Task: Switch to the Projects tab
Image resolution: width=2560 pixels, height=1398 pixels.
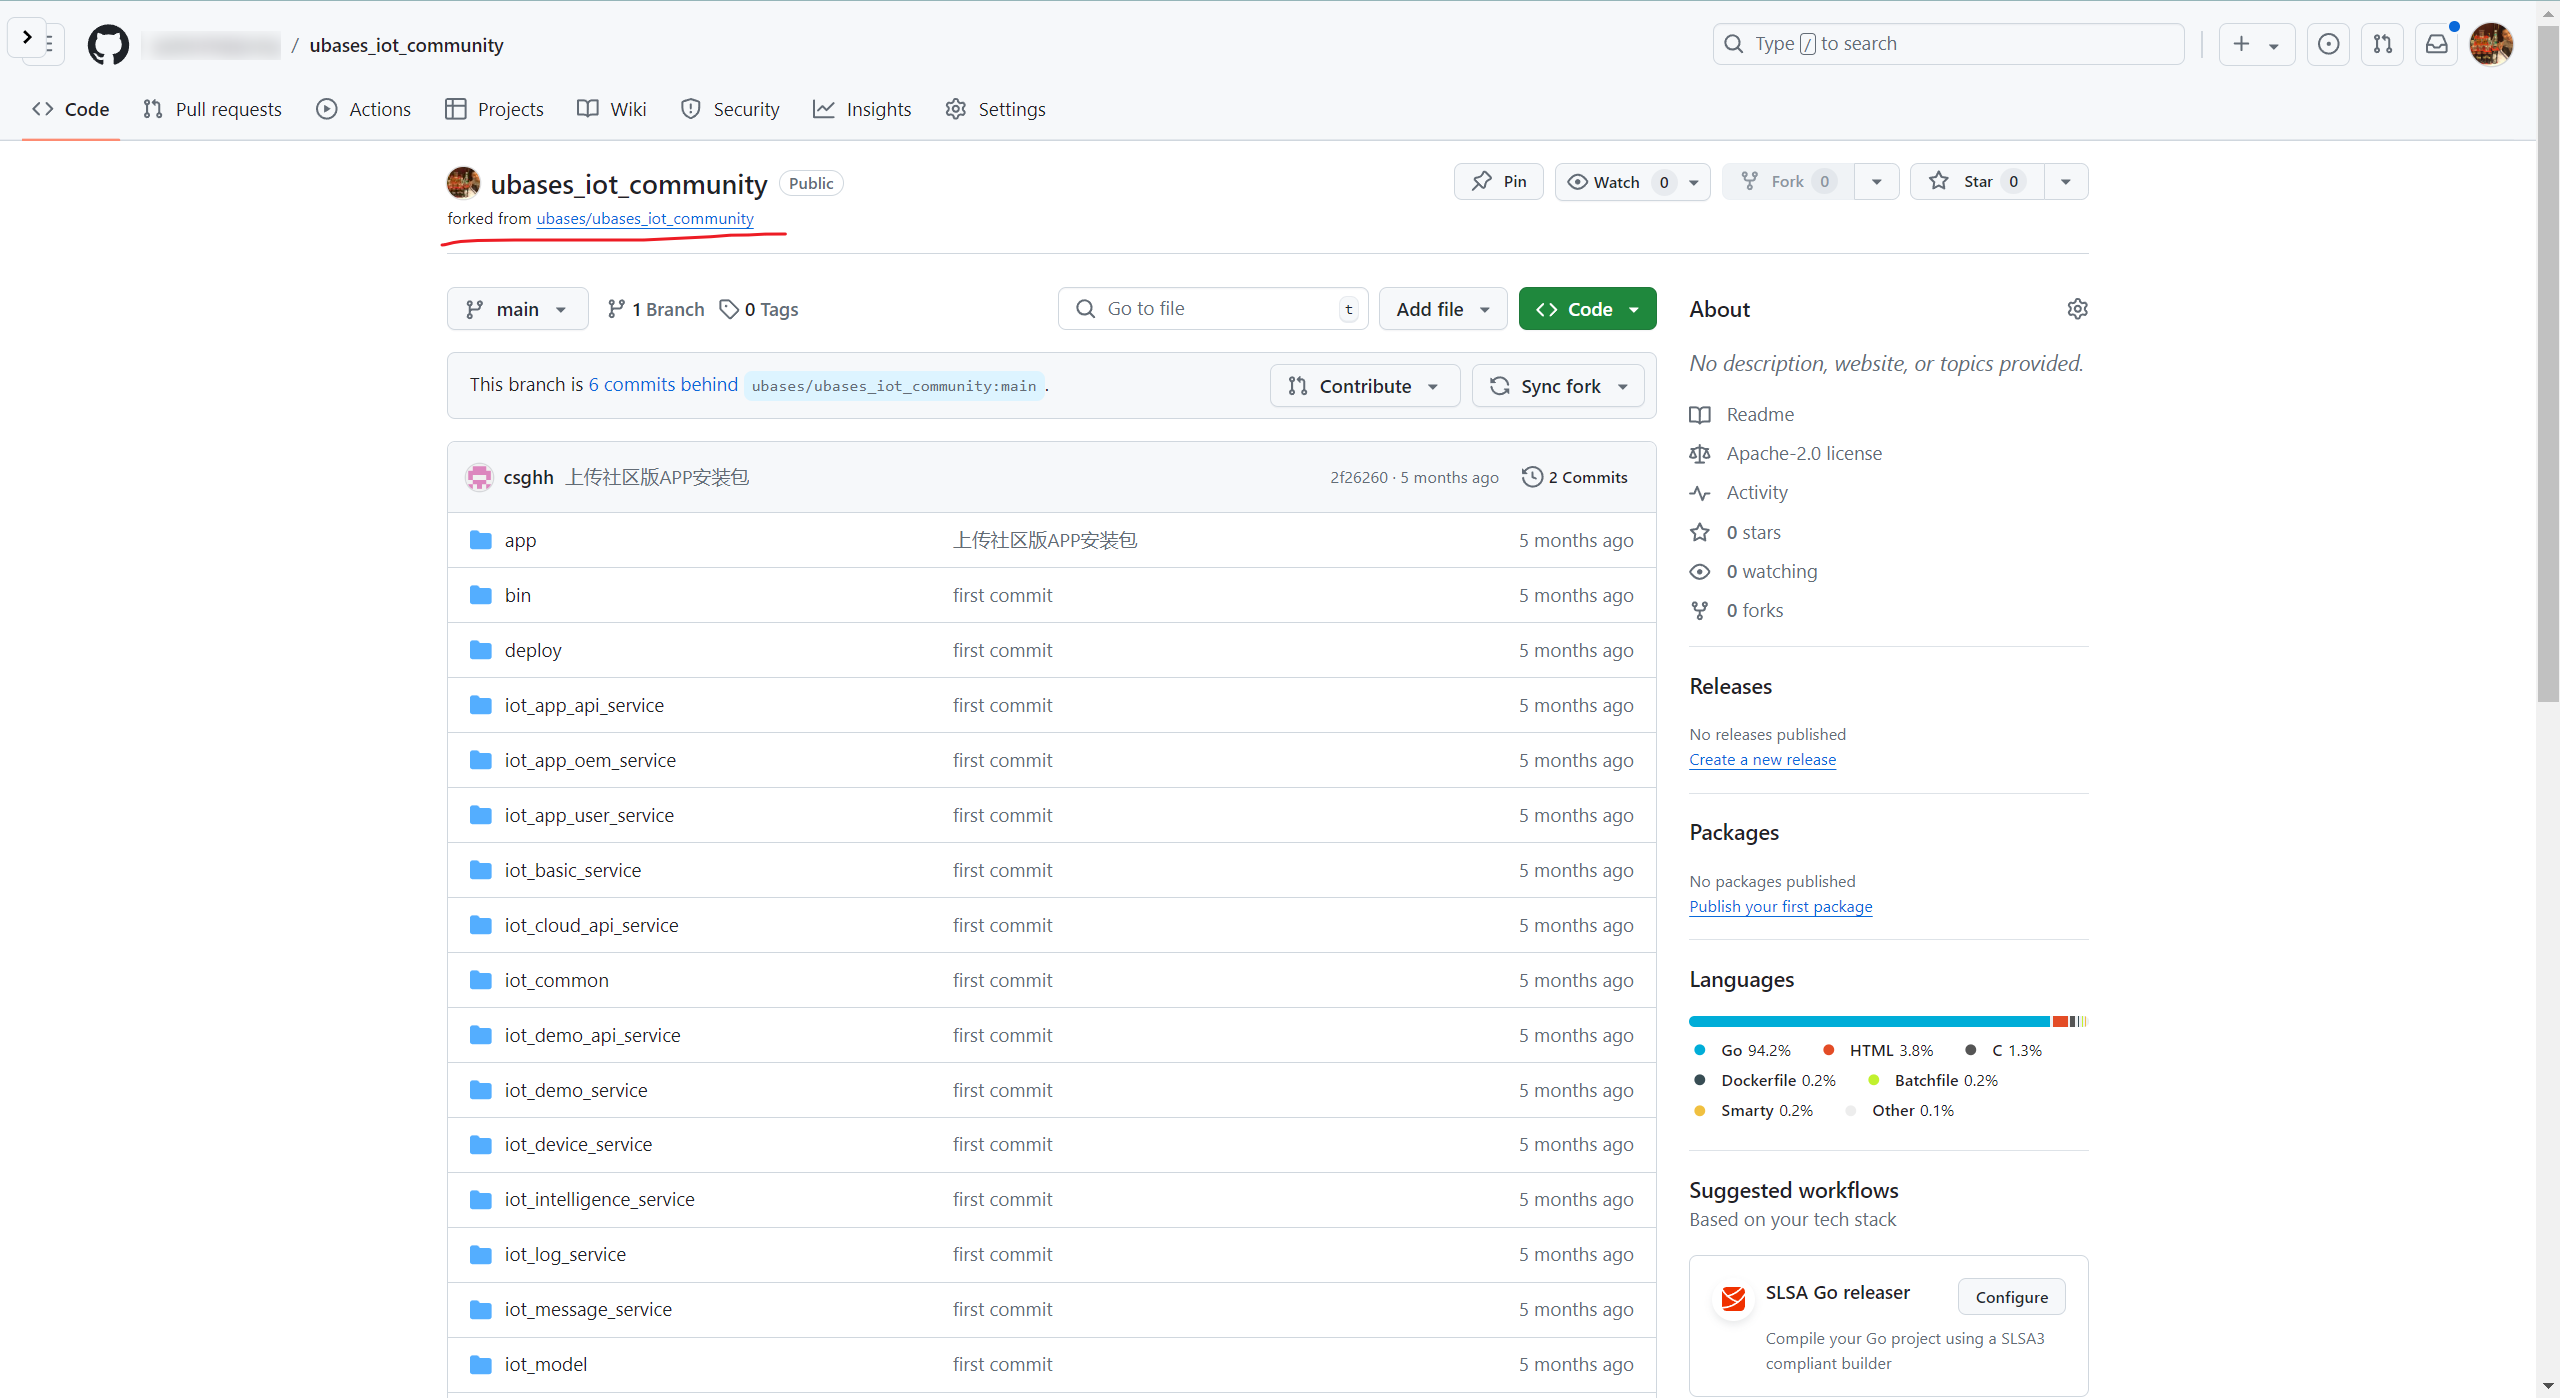Action: click(495, 109)
